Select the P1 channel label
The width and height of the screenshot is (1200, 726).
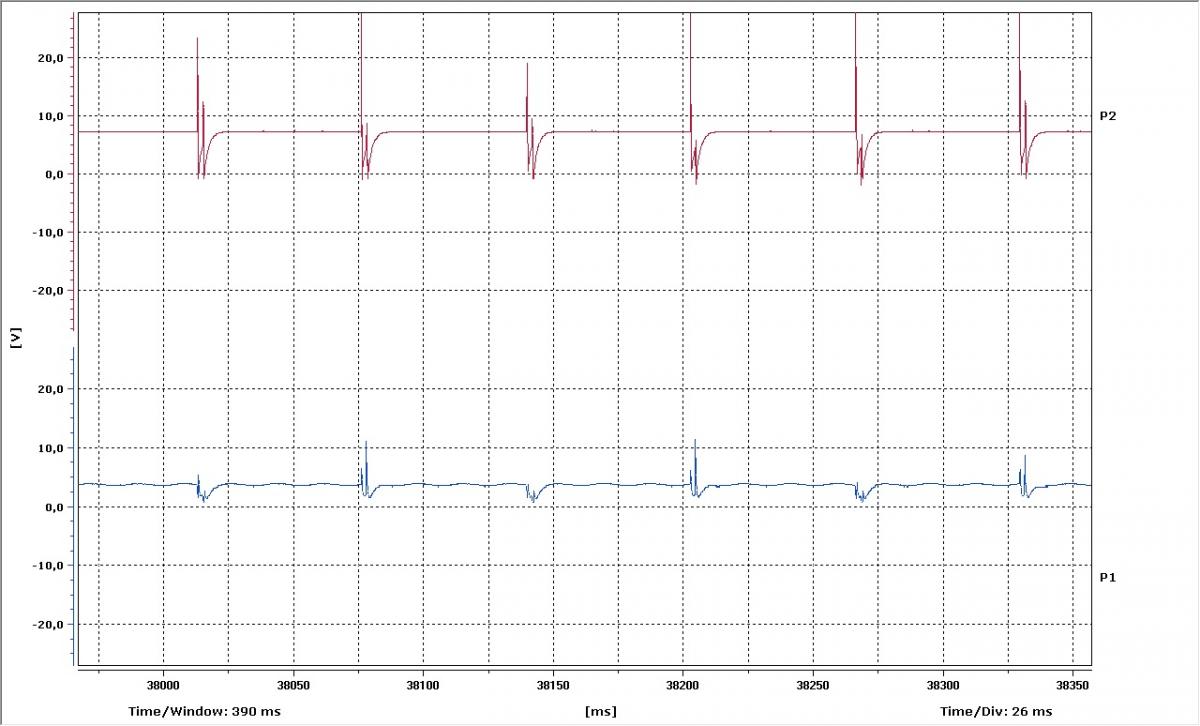click(1108, 577)
